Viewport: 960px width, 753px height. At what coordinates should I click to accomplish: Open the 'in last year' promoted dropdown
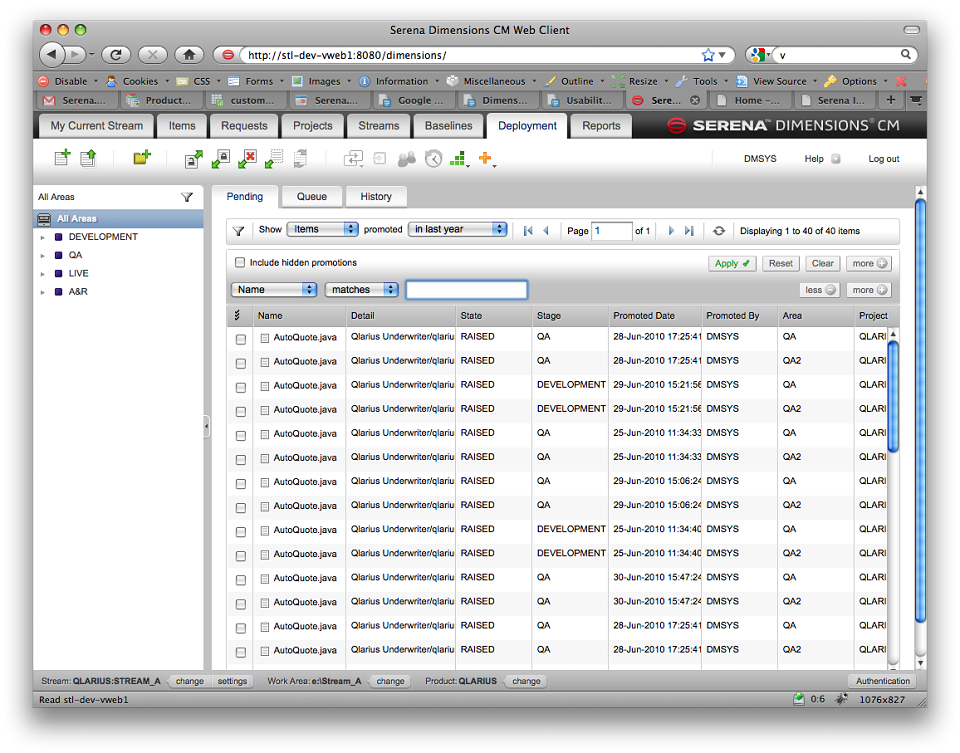(x=457, y=229)
